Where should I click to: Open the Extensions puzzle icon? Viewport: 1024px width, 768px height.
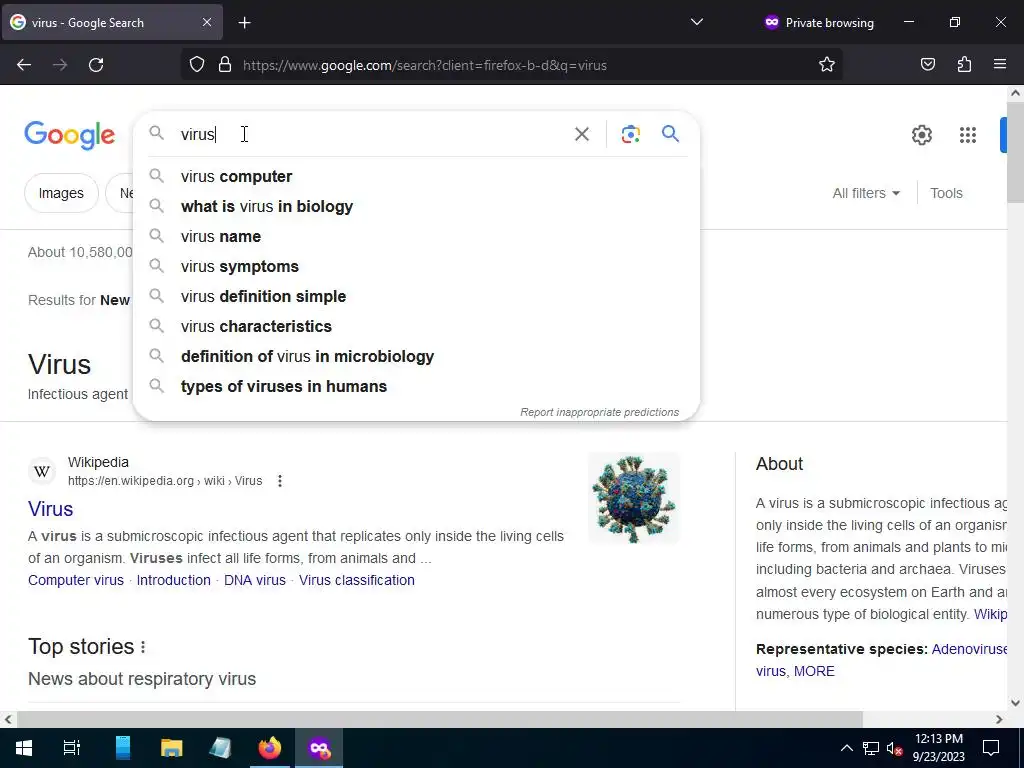tap(964, 65)
